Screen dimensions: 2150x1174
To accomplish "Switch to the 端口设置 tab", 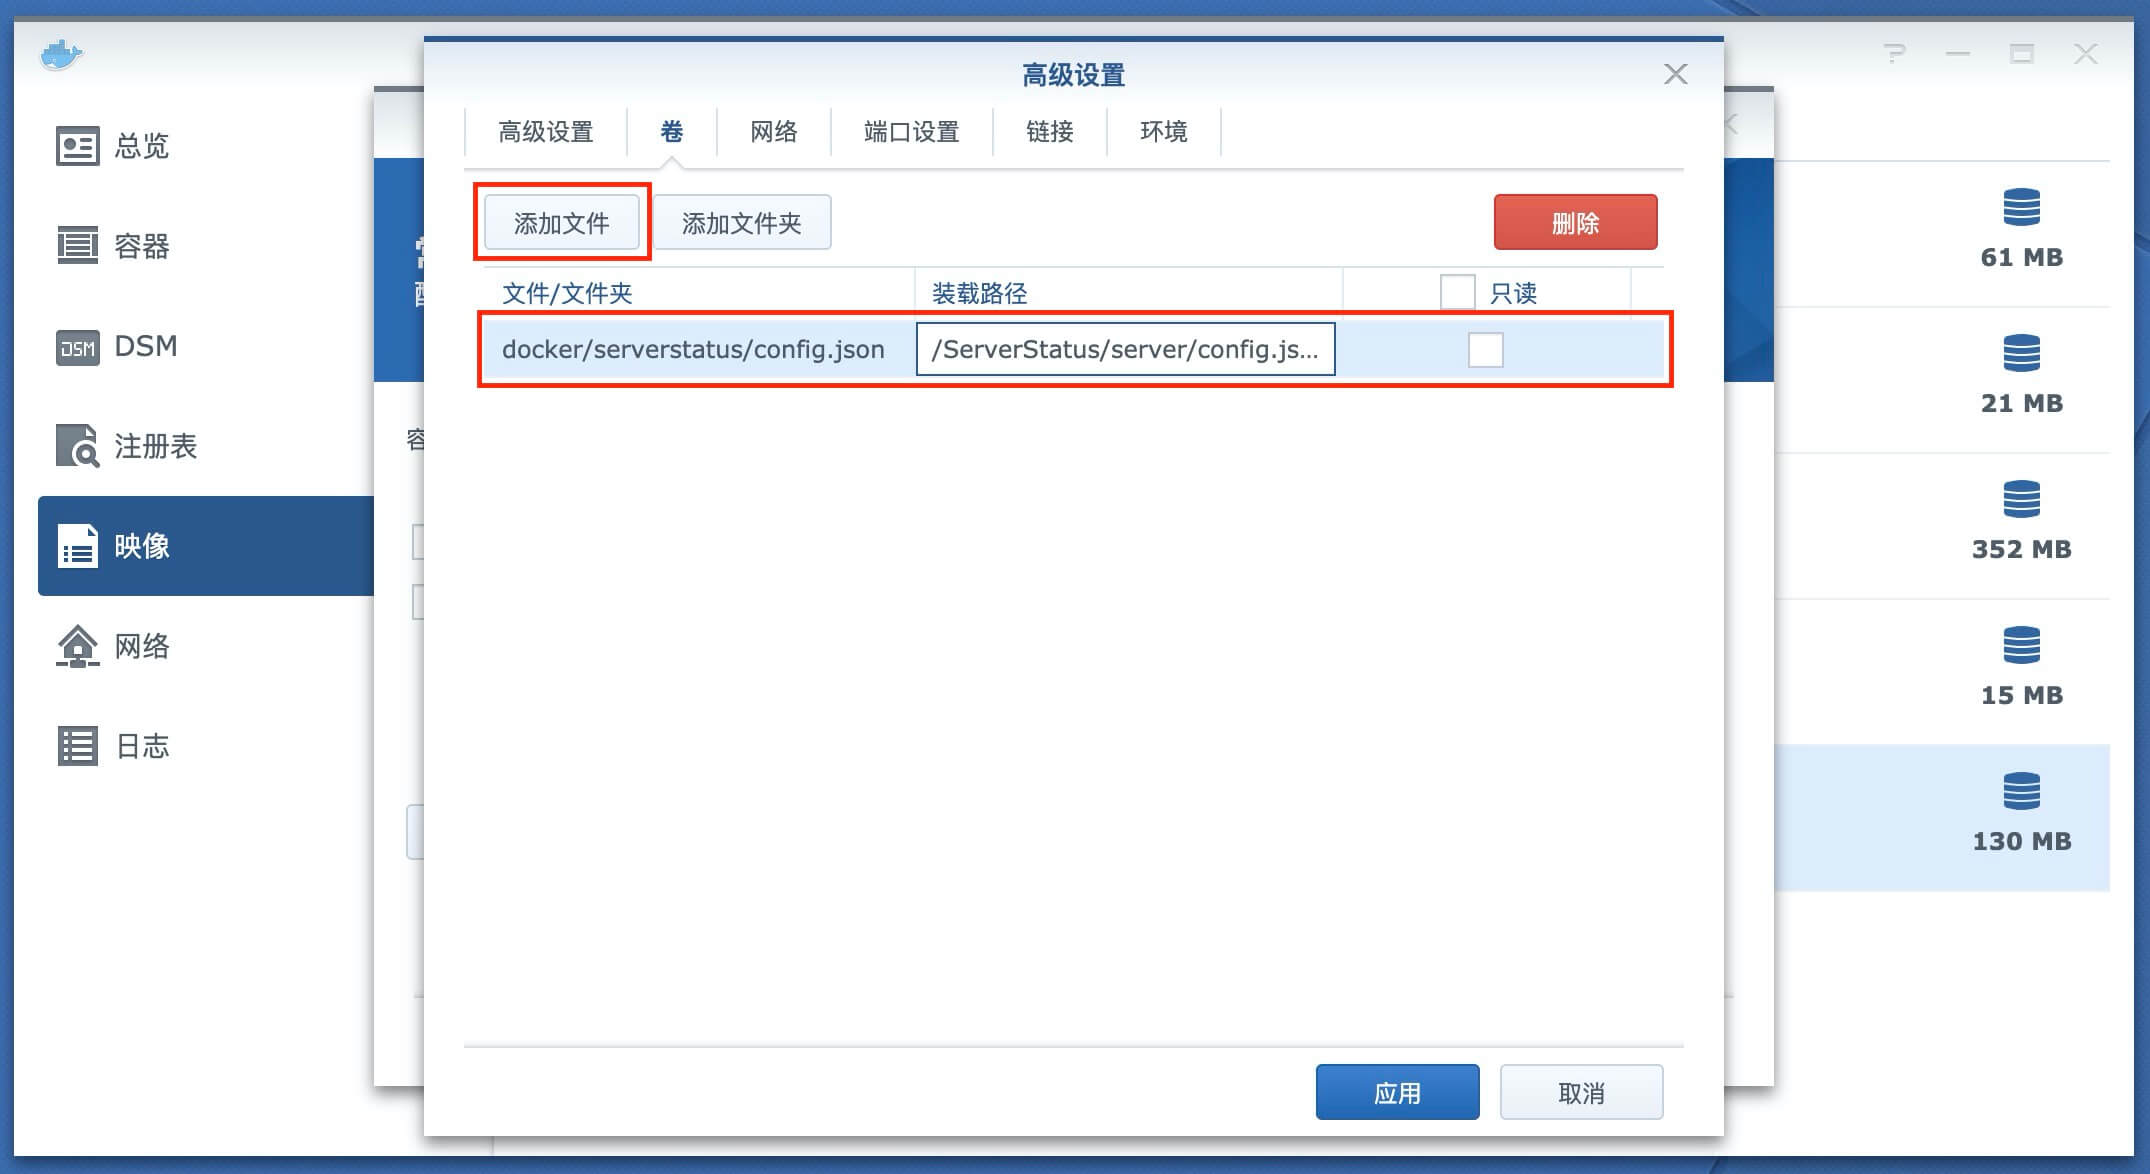I will 911,132.
